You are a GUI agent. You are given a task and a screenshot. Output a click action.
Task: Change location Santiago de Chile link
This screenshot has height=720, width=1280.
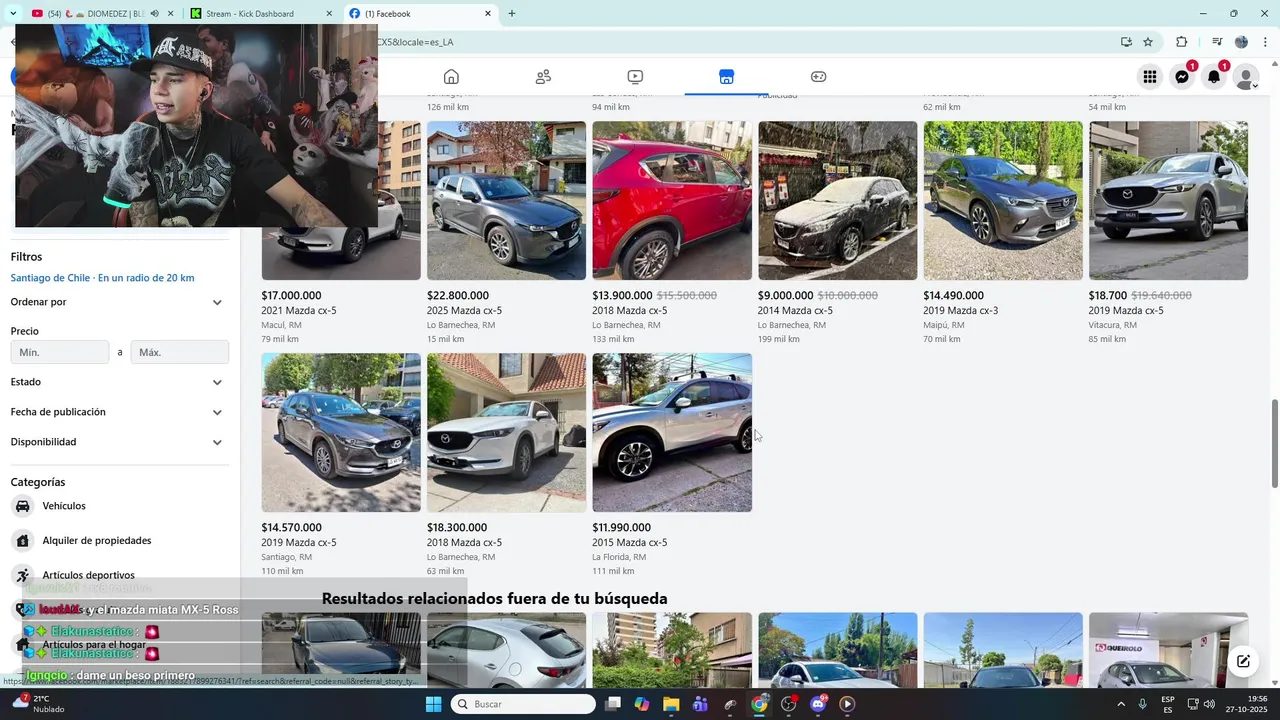point(102,278)
